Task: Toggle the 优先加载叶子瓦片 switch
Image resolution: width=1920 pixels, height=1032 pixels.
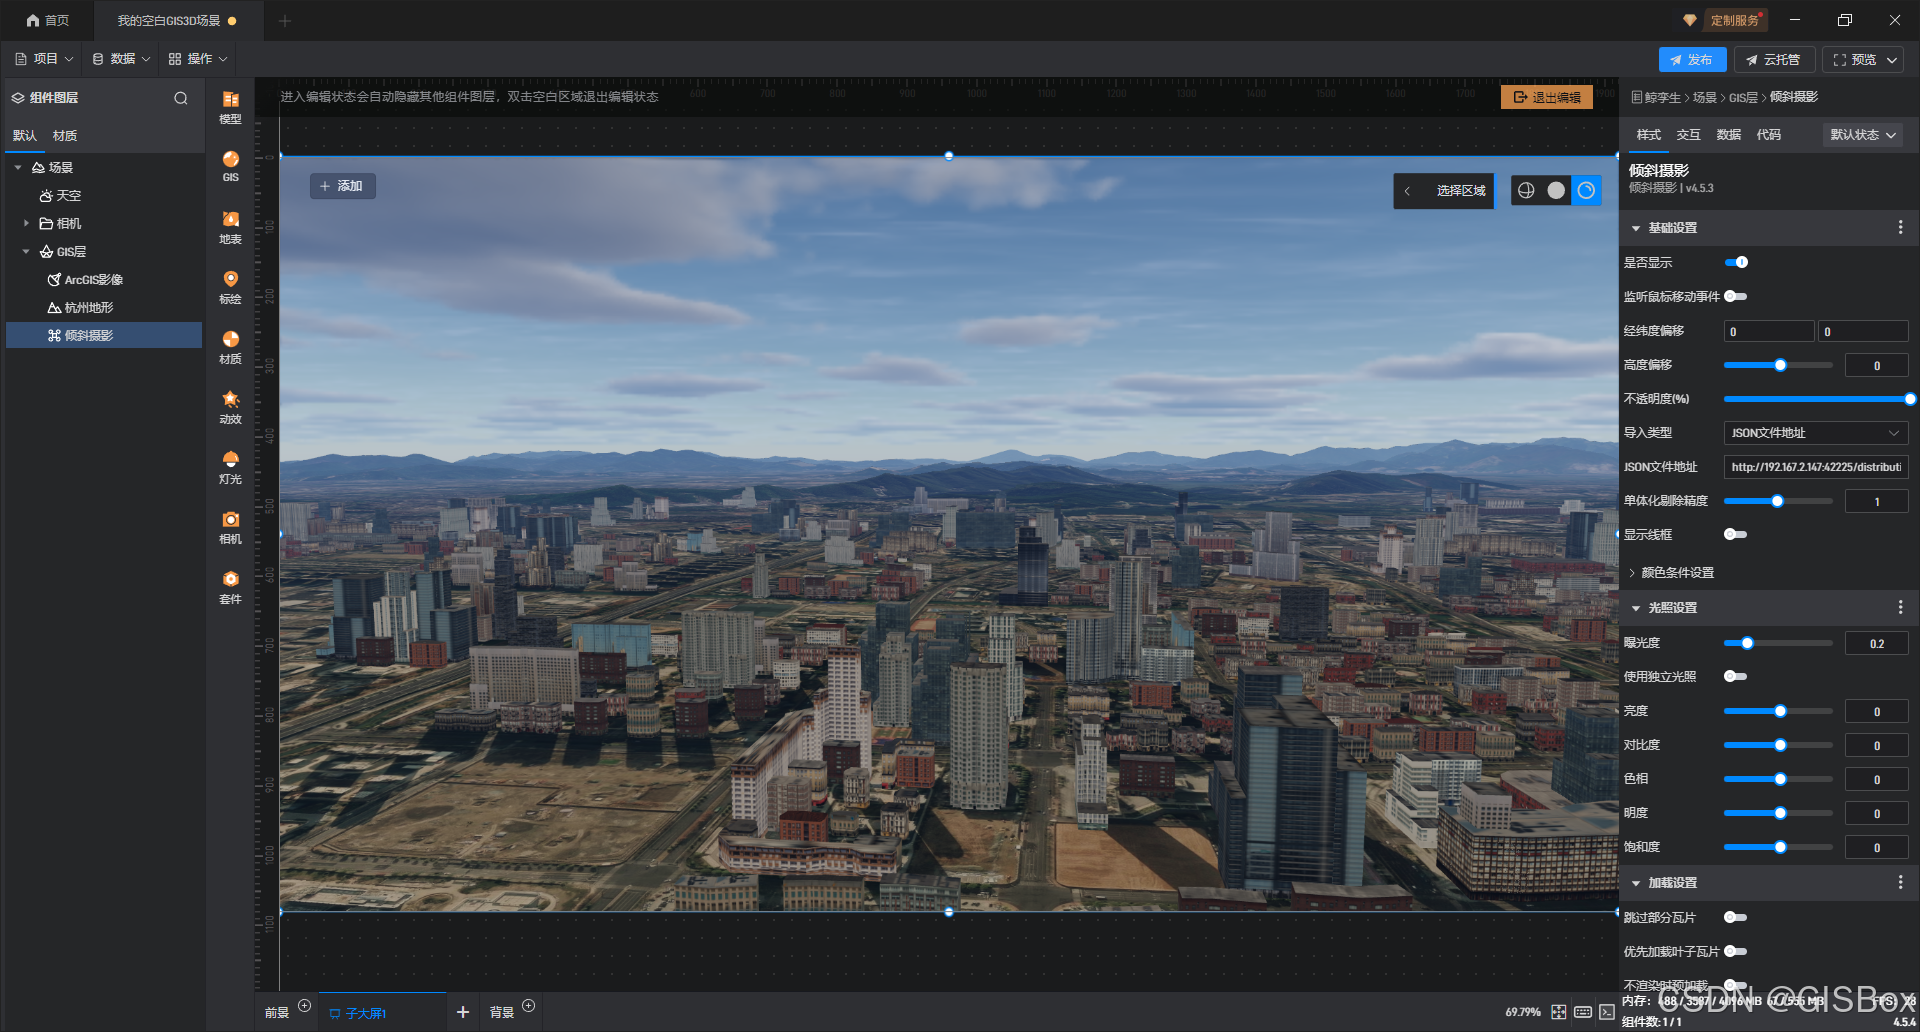Action: click(x=1736, y=951)
